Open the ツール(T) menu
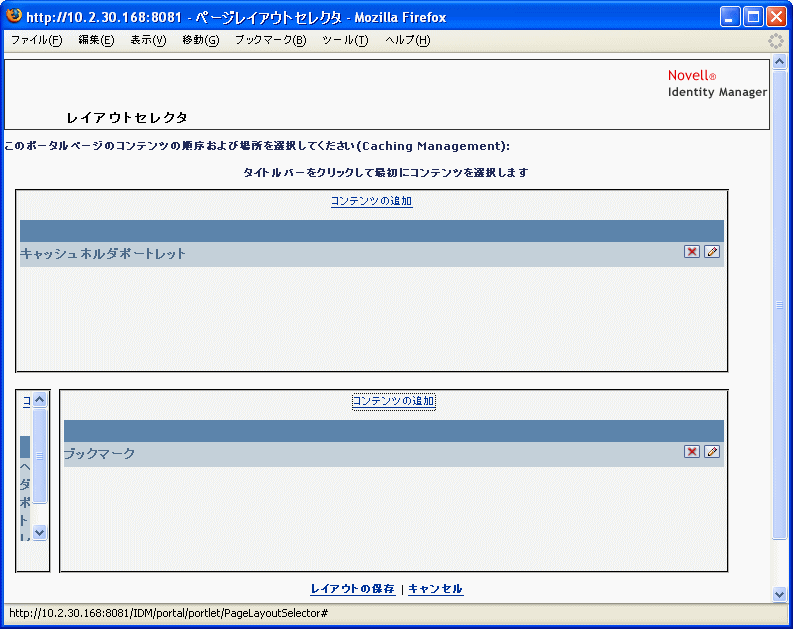Screen dimensions: 793x629 click(x=345, y=40)
